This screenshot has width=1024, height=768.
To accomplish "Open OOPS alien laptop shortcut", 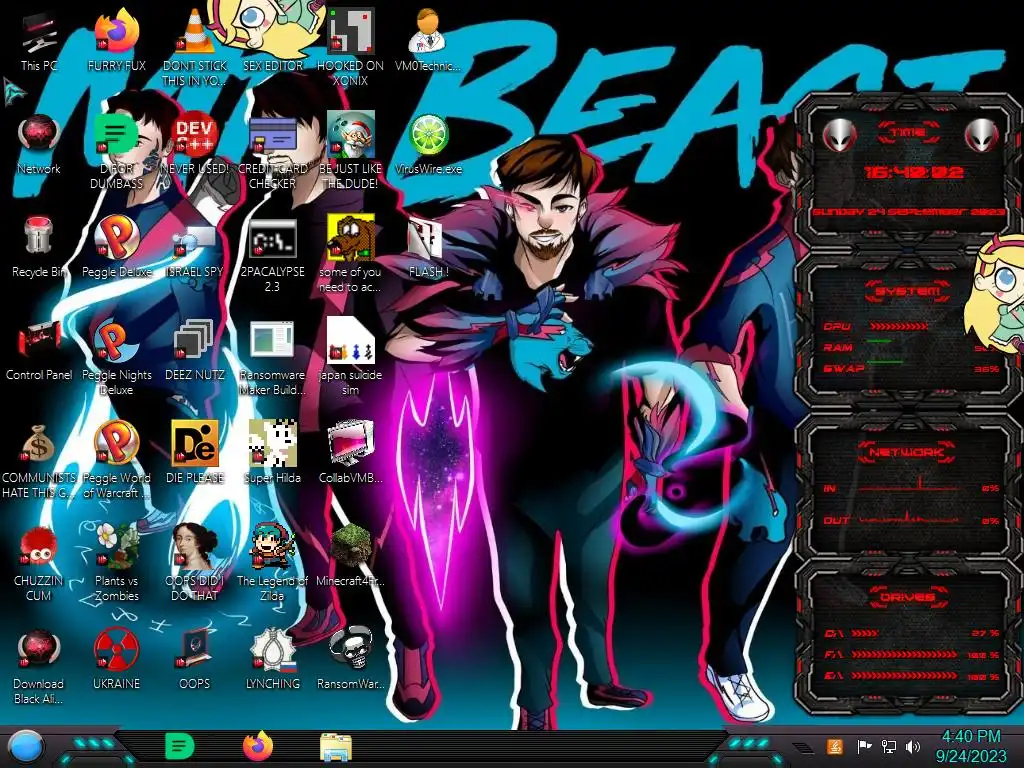I will click(x=195, y=660).
